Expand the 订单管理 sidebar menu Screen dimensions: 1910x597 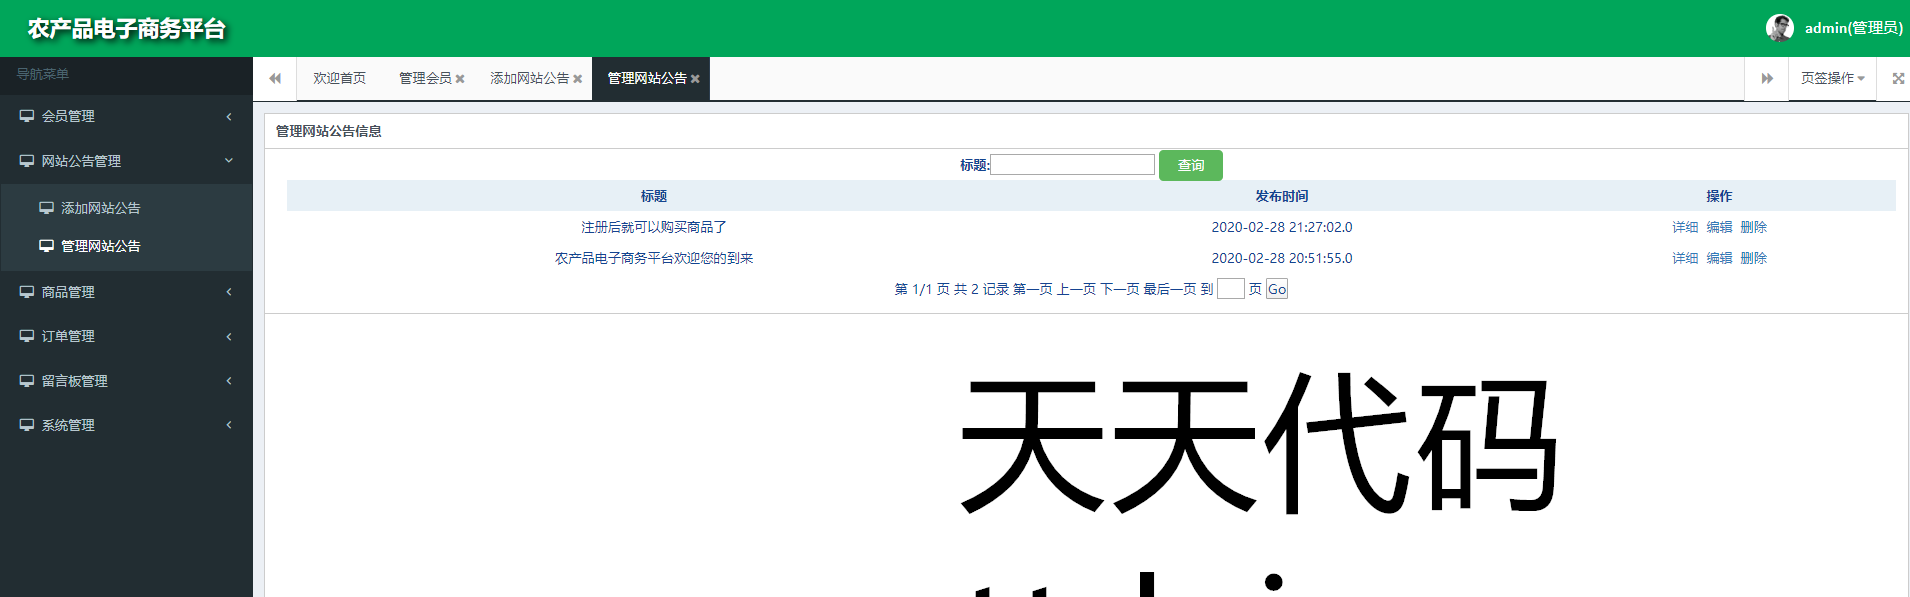(x=126, y=336)
